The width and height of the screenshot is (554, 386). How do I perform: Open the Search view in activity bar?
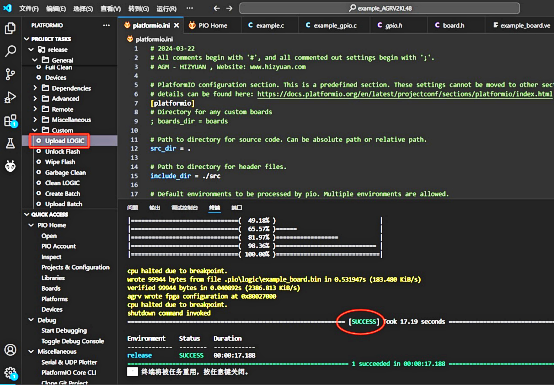(x=10, y=51)
